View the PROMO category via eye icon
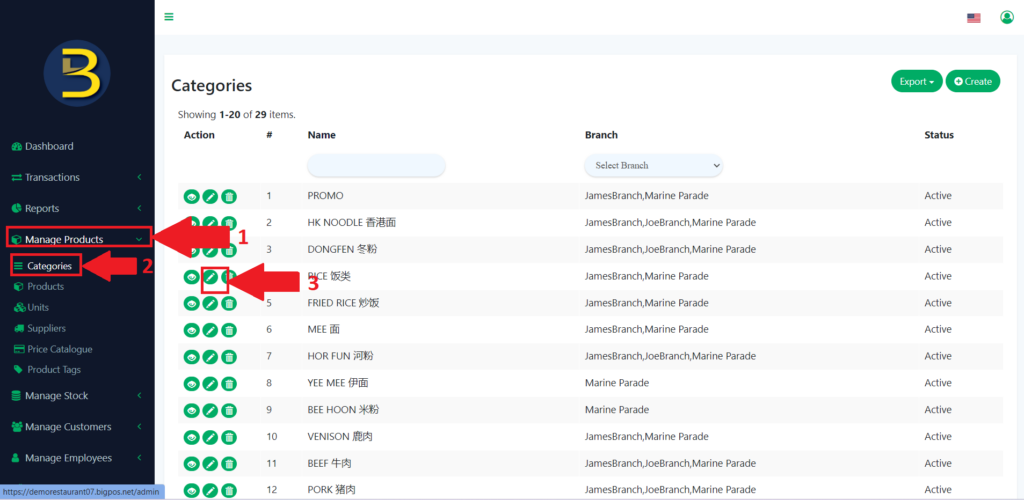The image size is (1024, 500). (x=191, y=196)
